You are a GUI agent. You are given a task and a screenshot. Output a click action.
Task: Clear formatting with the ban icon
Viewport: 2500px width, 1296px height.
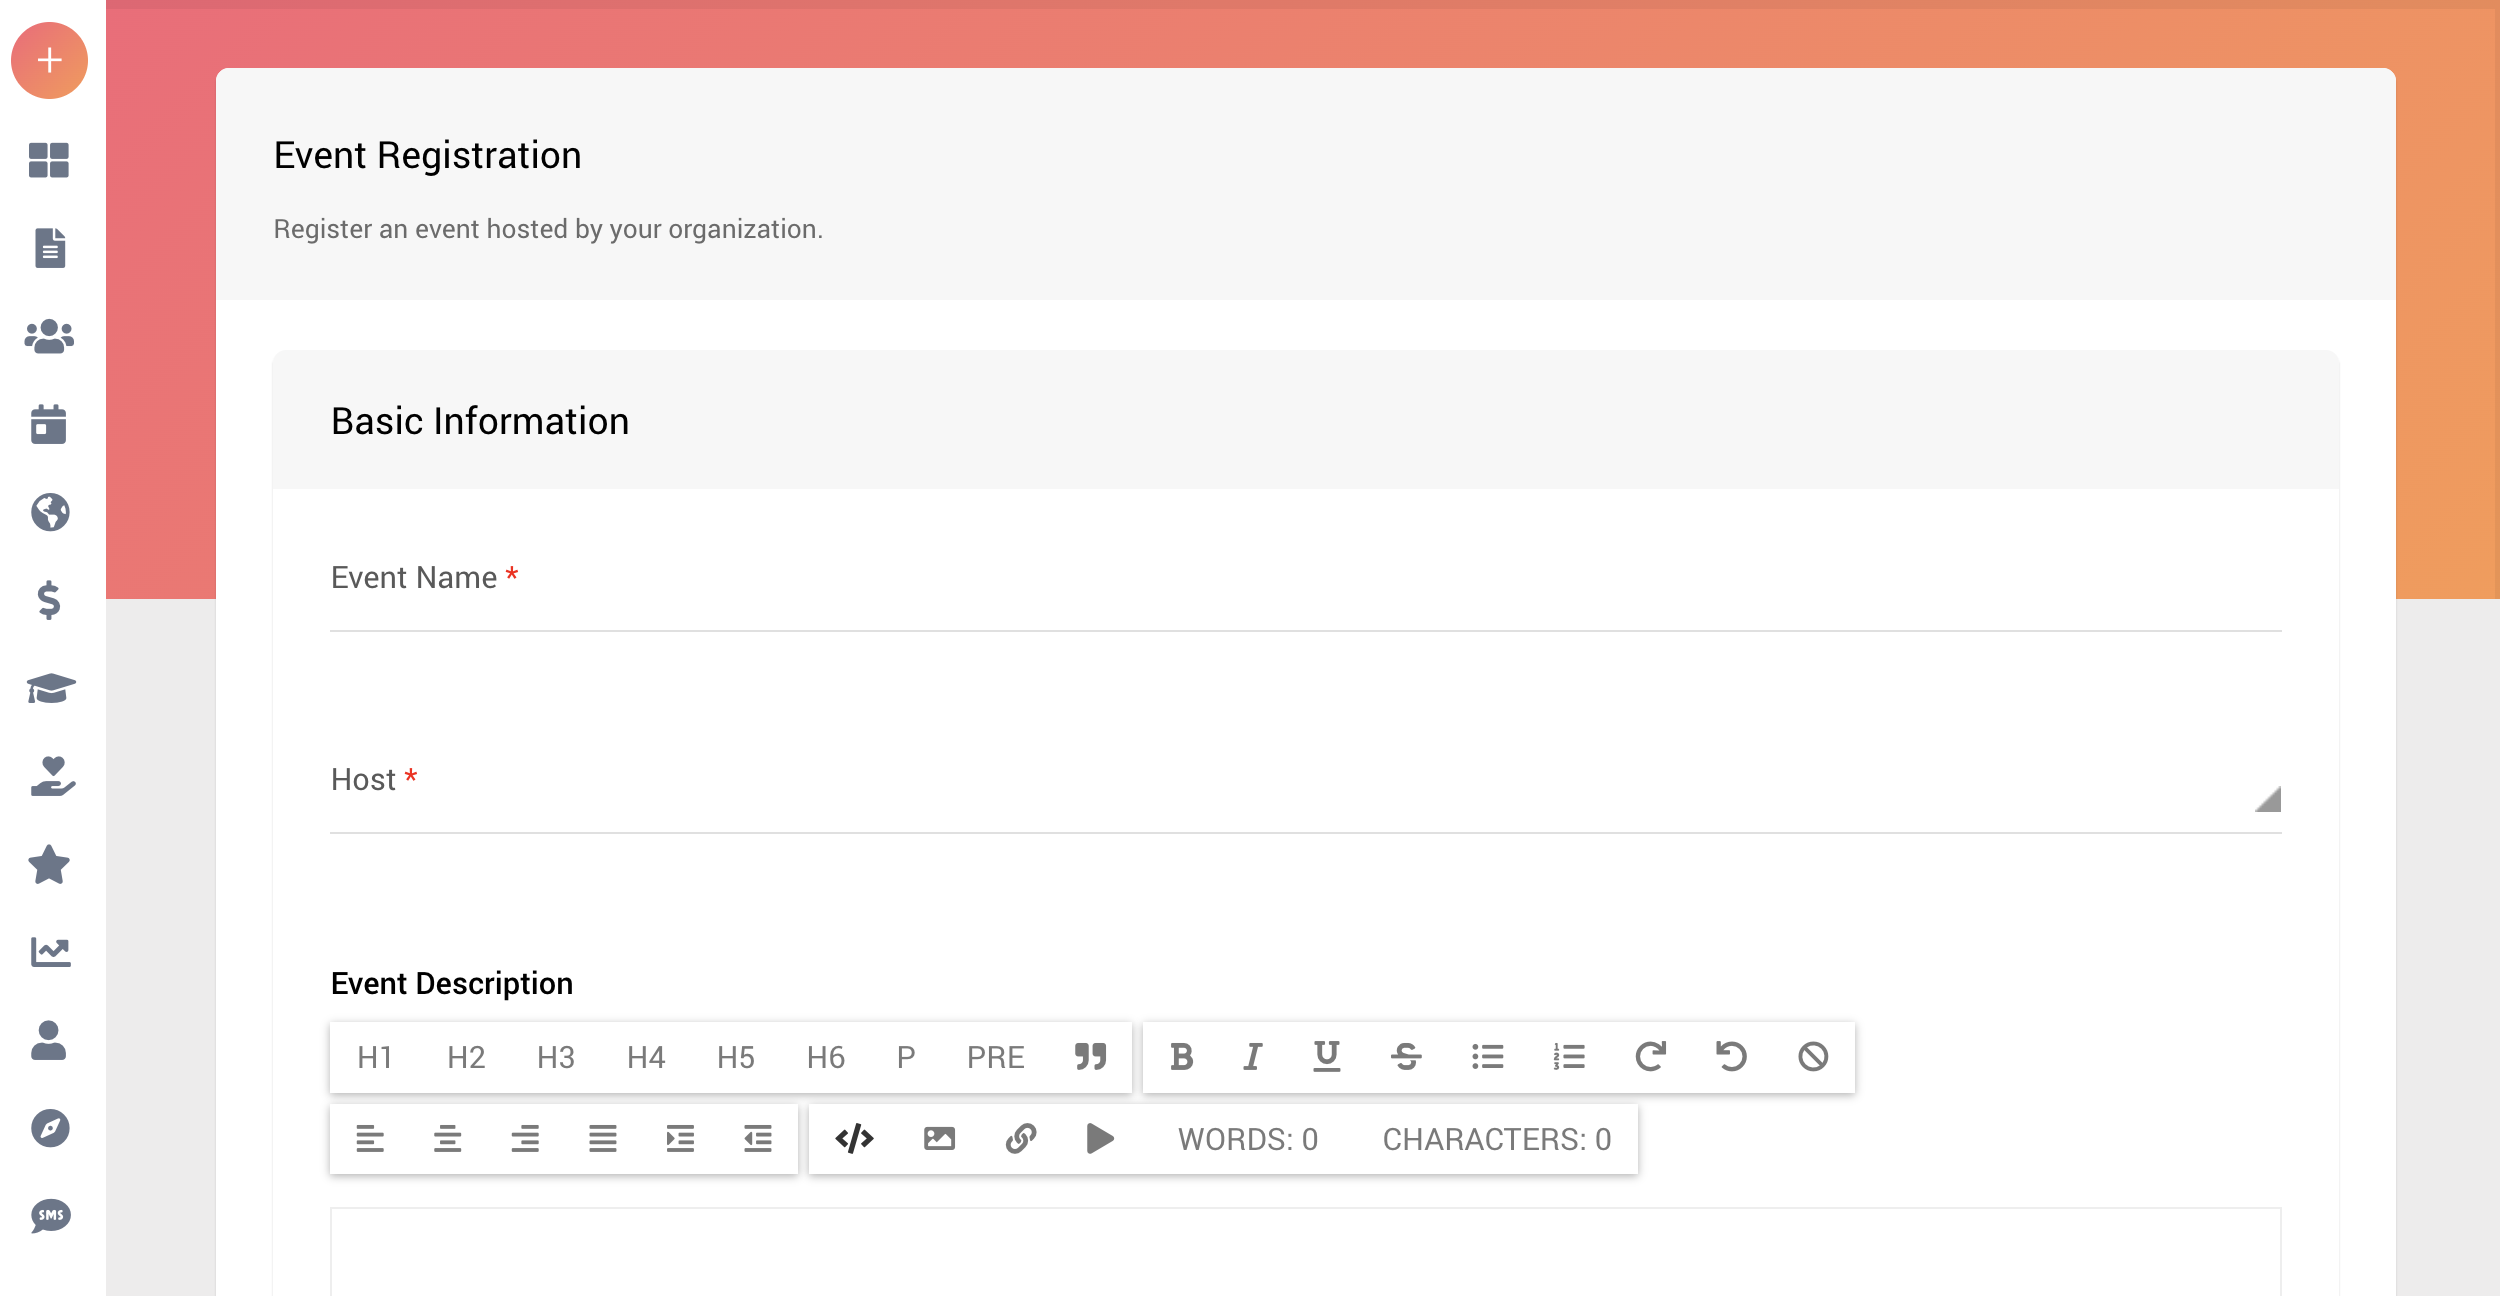click(1813, 1057)
